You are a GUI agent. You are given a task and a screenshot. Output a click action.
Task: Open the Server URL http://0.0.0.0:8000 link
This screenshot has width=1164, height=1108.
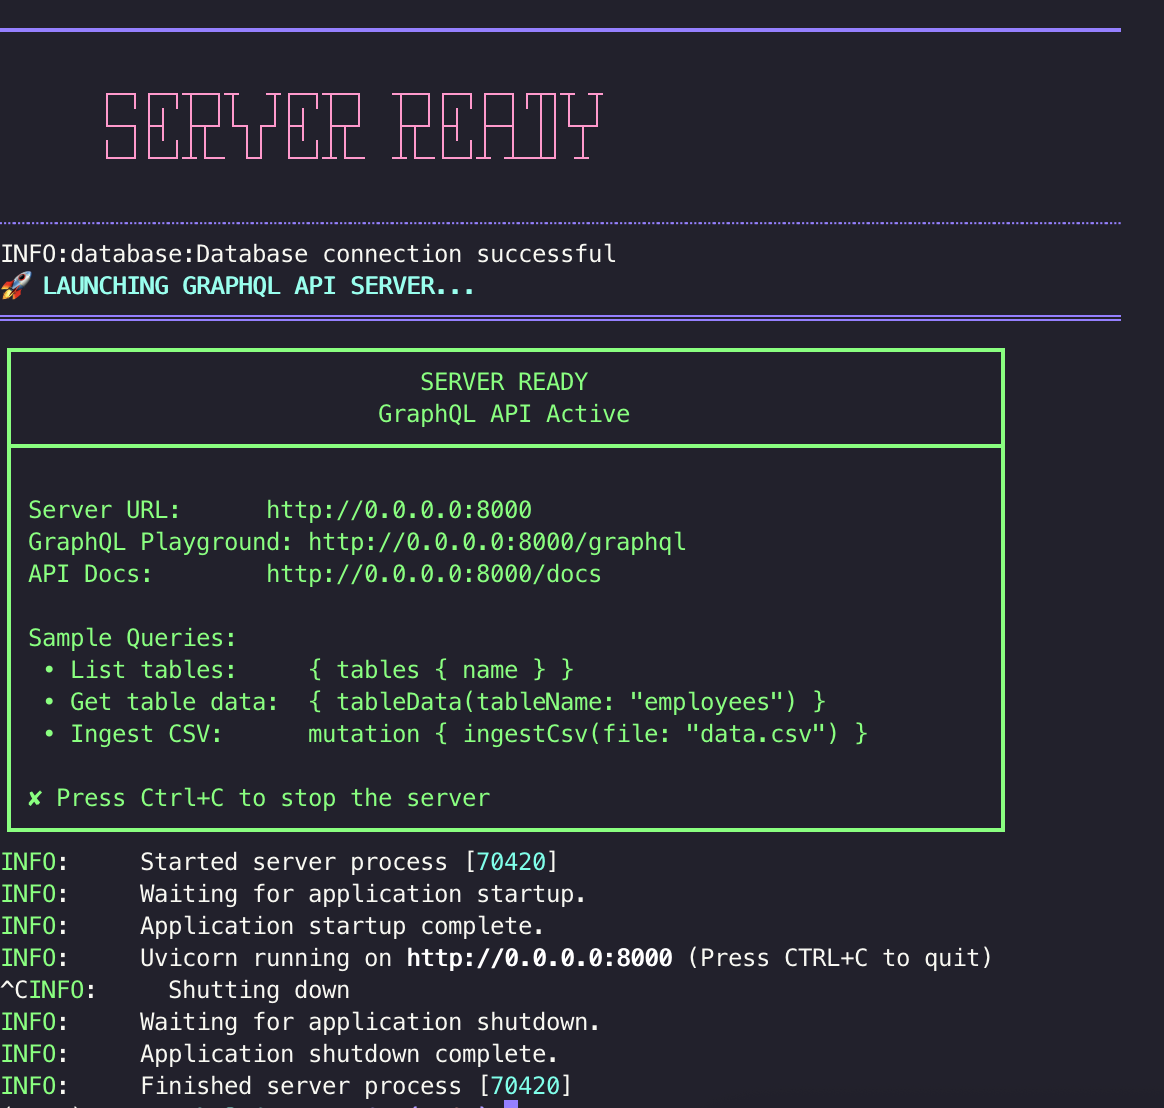point(399,511)
